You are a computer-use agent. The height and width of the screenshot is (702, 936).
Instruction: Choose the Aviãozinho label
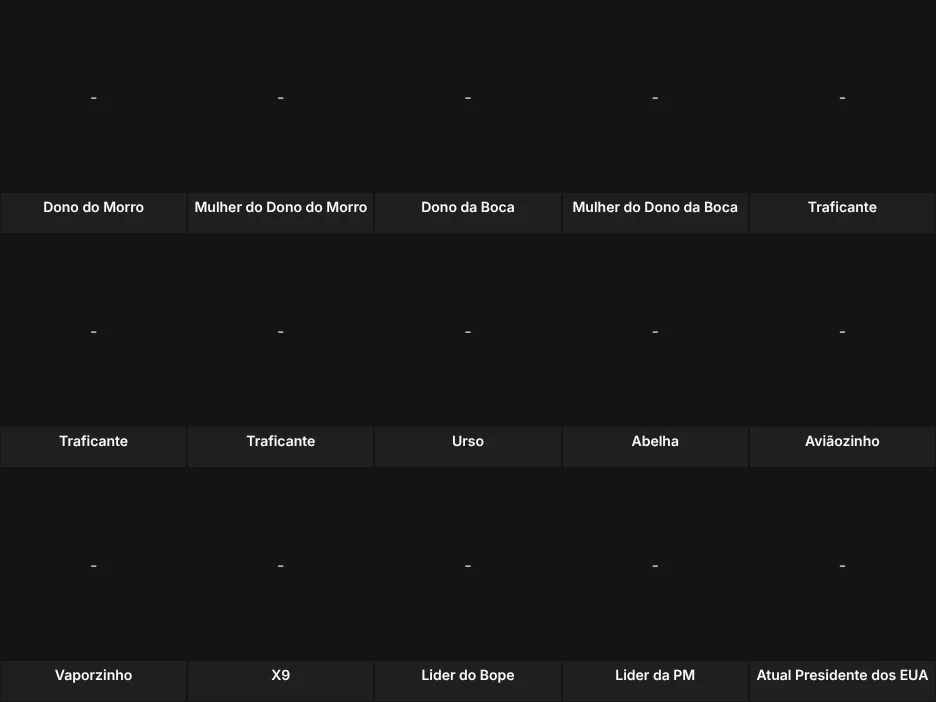[x=842, y=441]
